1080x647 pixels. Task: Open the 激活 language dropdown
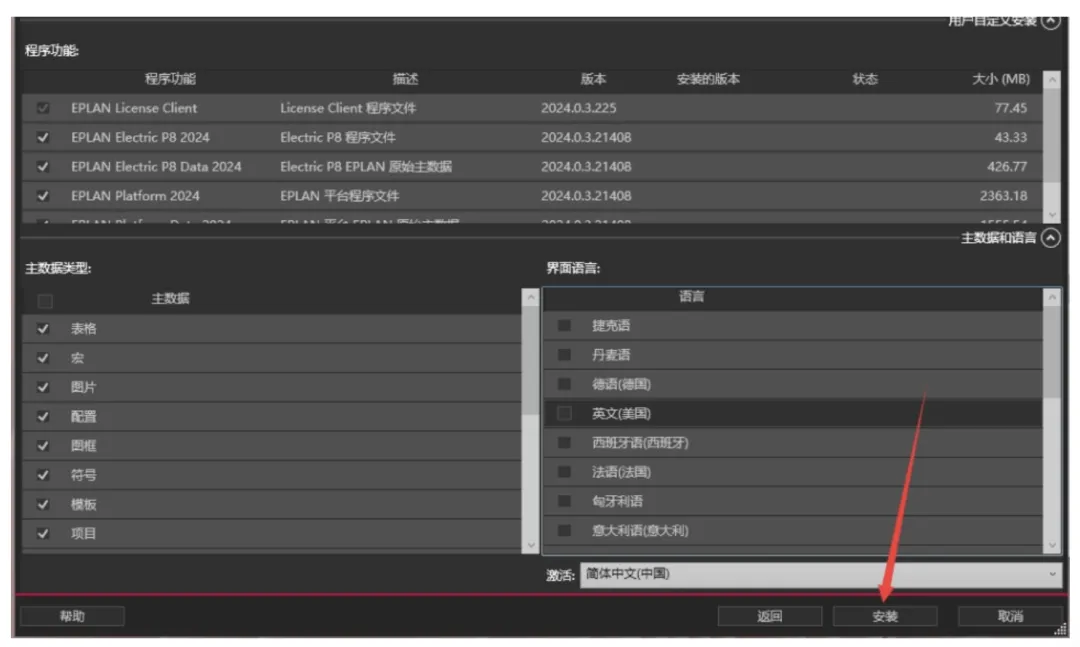820,574
